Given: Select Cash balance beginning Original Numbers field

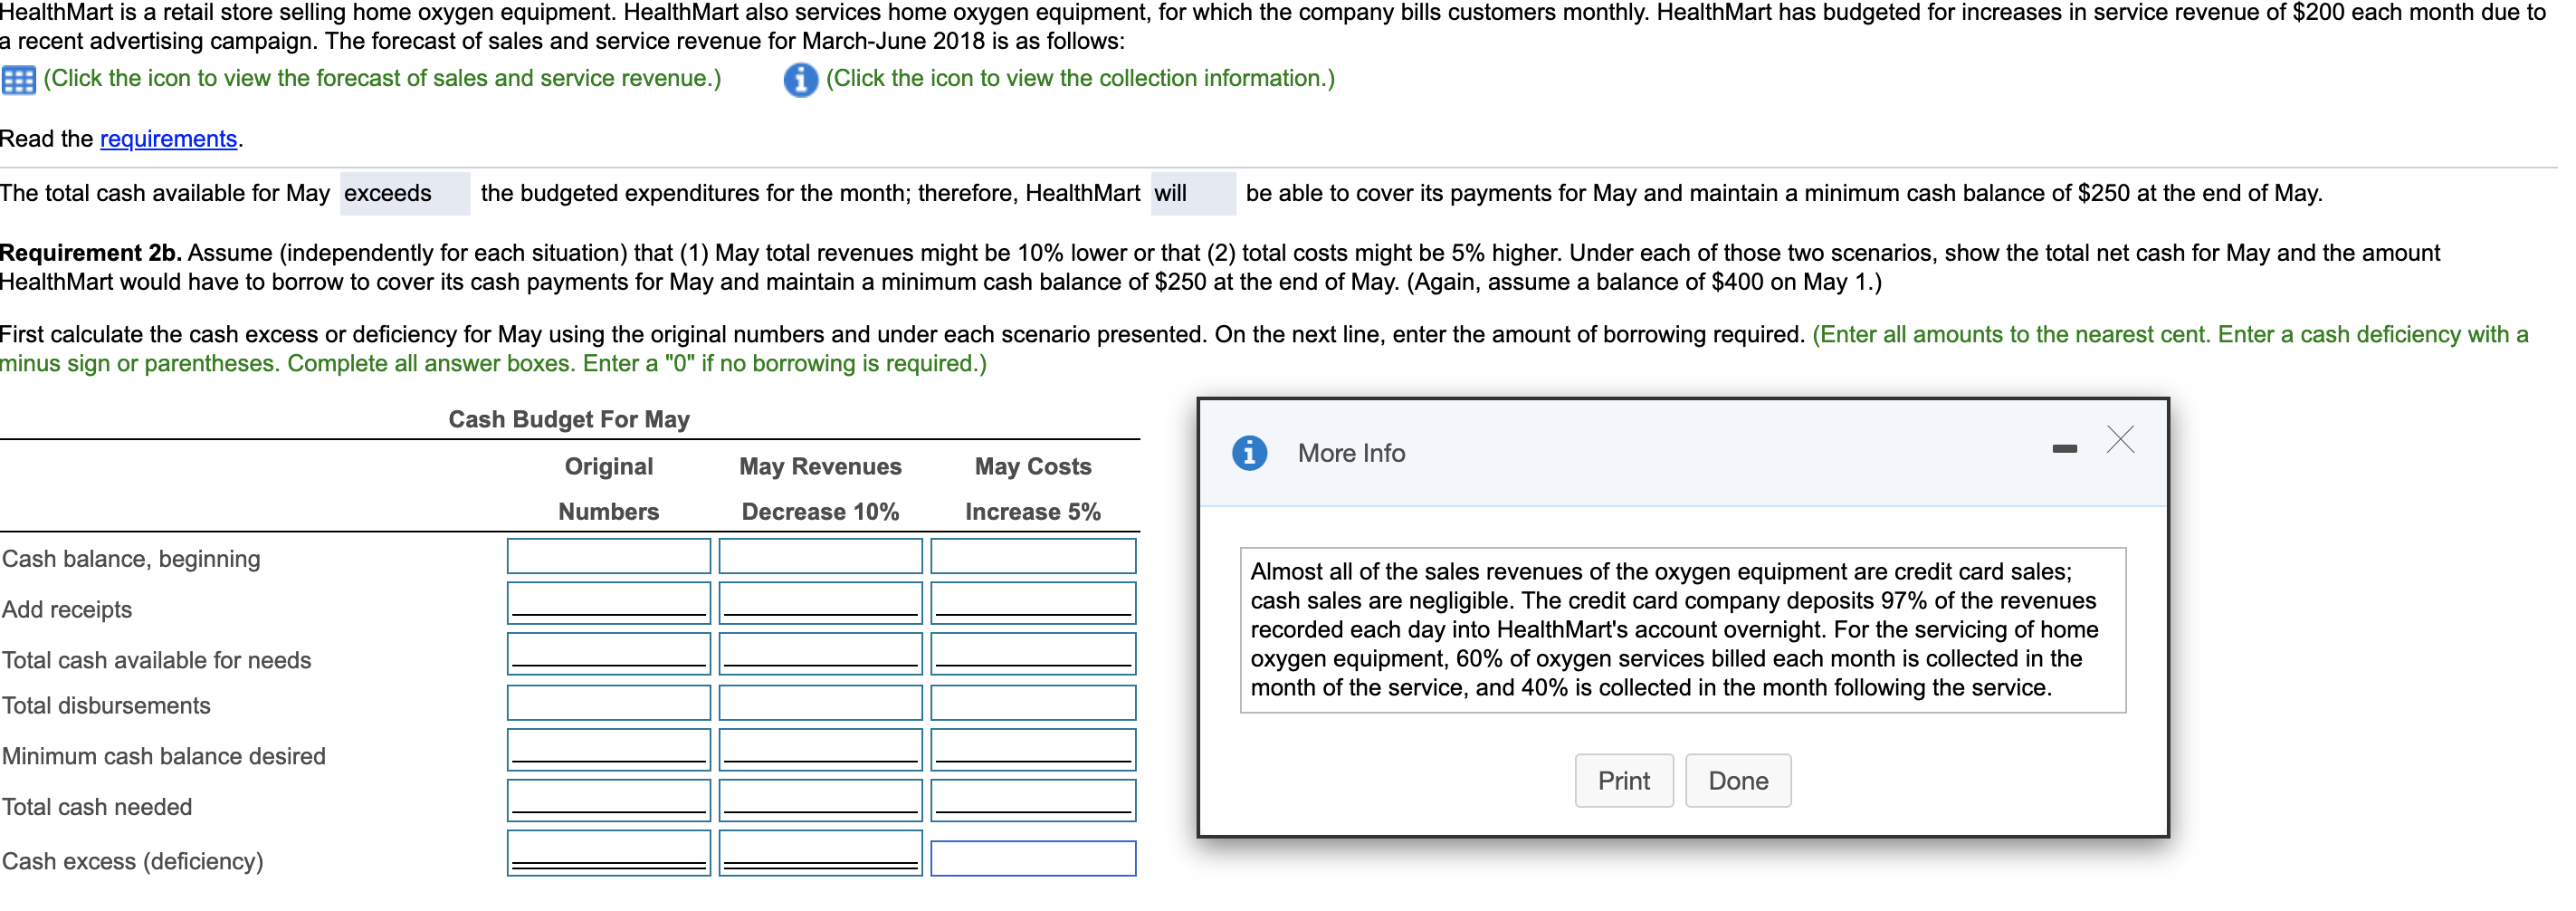Looking at the screenshot, I should 609,556.
